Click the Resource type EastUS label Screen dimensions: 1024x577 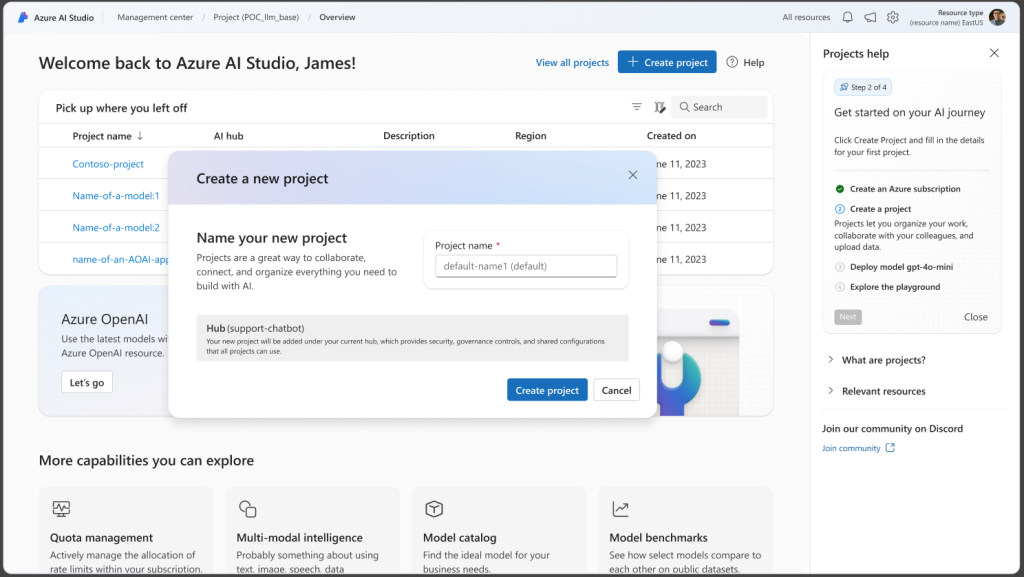coord(946,18)
